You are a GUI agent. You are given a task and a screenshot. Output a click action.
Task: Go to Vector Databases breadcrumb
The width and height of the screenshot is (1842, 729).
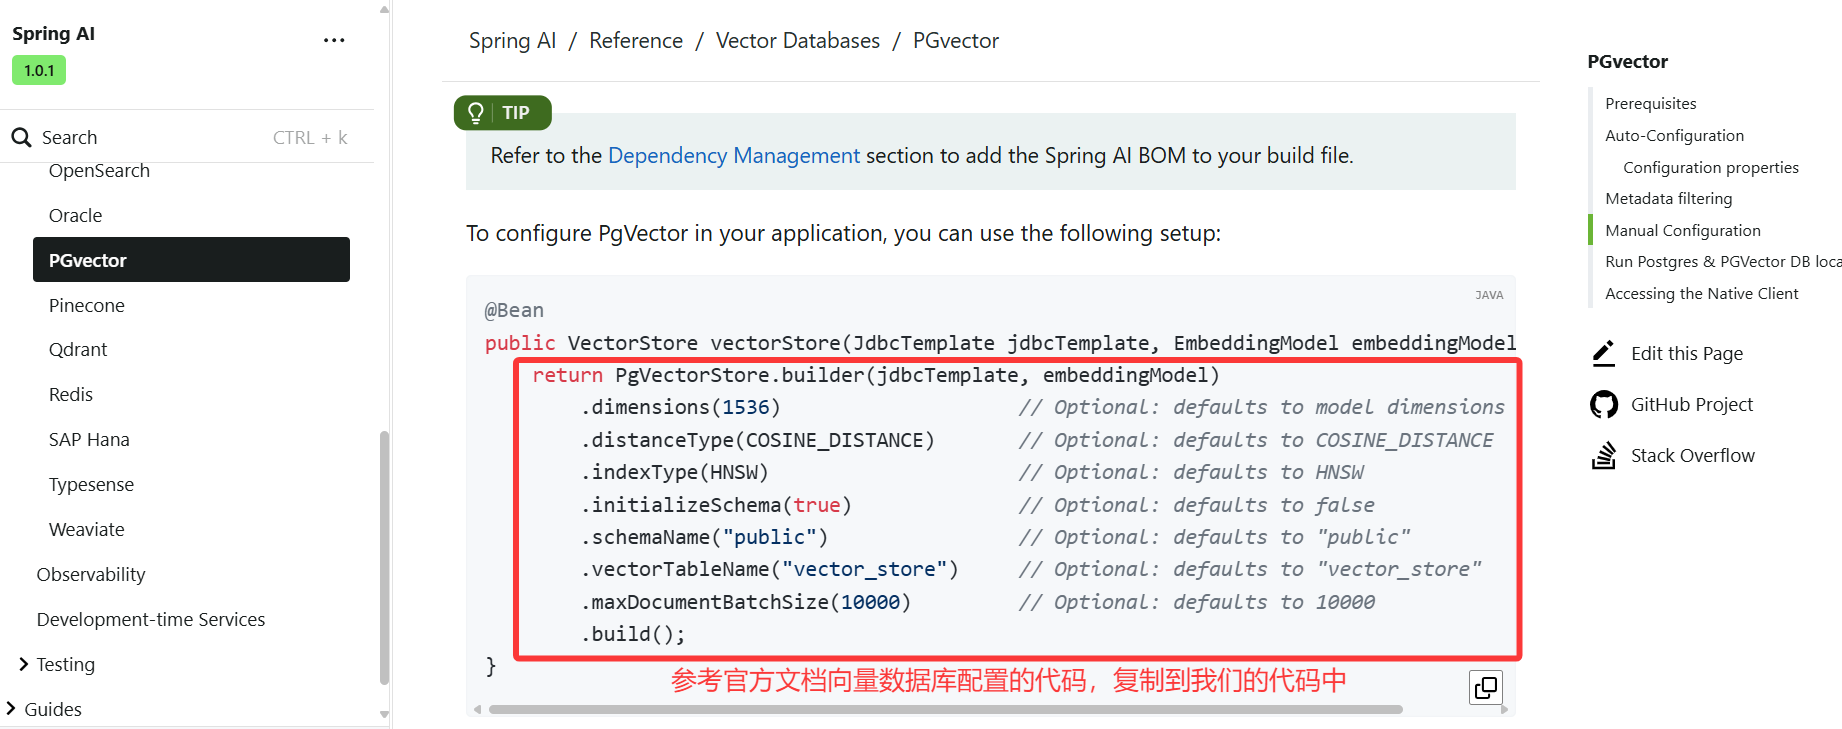pyautogui.click(x=798, y=41)
